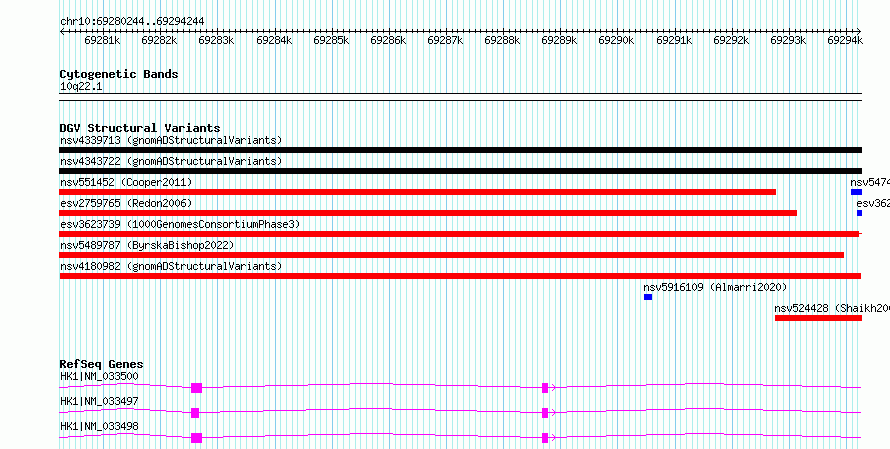Click the second exon box of HK1|NM_033497

tap(545, 413)
